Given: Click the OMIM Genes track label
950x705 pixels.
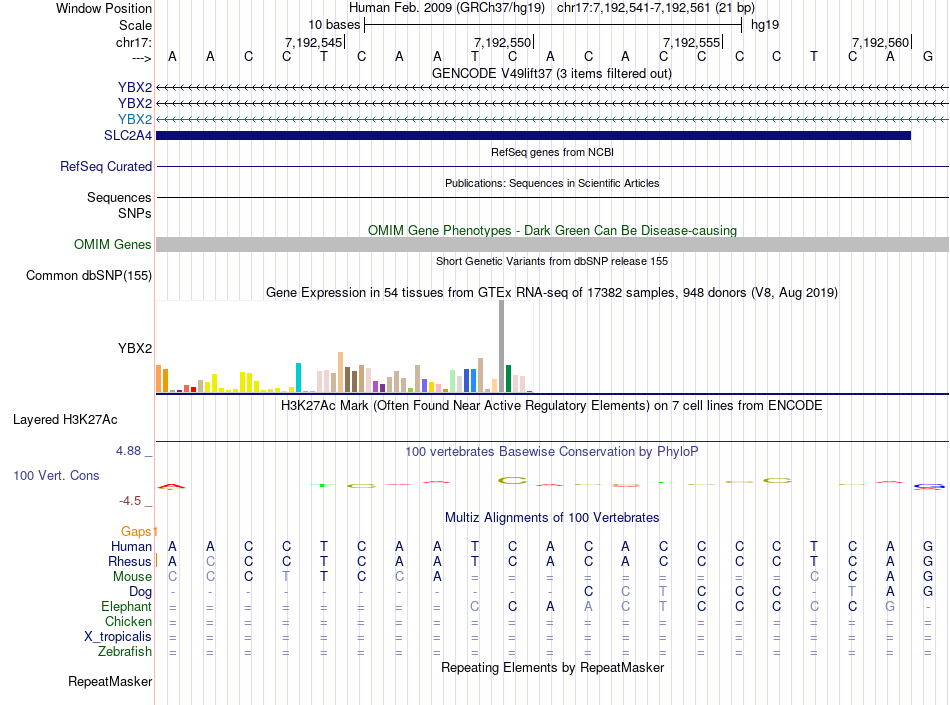Looking at the screenshot, I should (x=113, y=244).
